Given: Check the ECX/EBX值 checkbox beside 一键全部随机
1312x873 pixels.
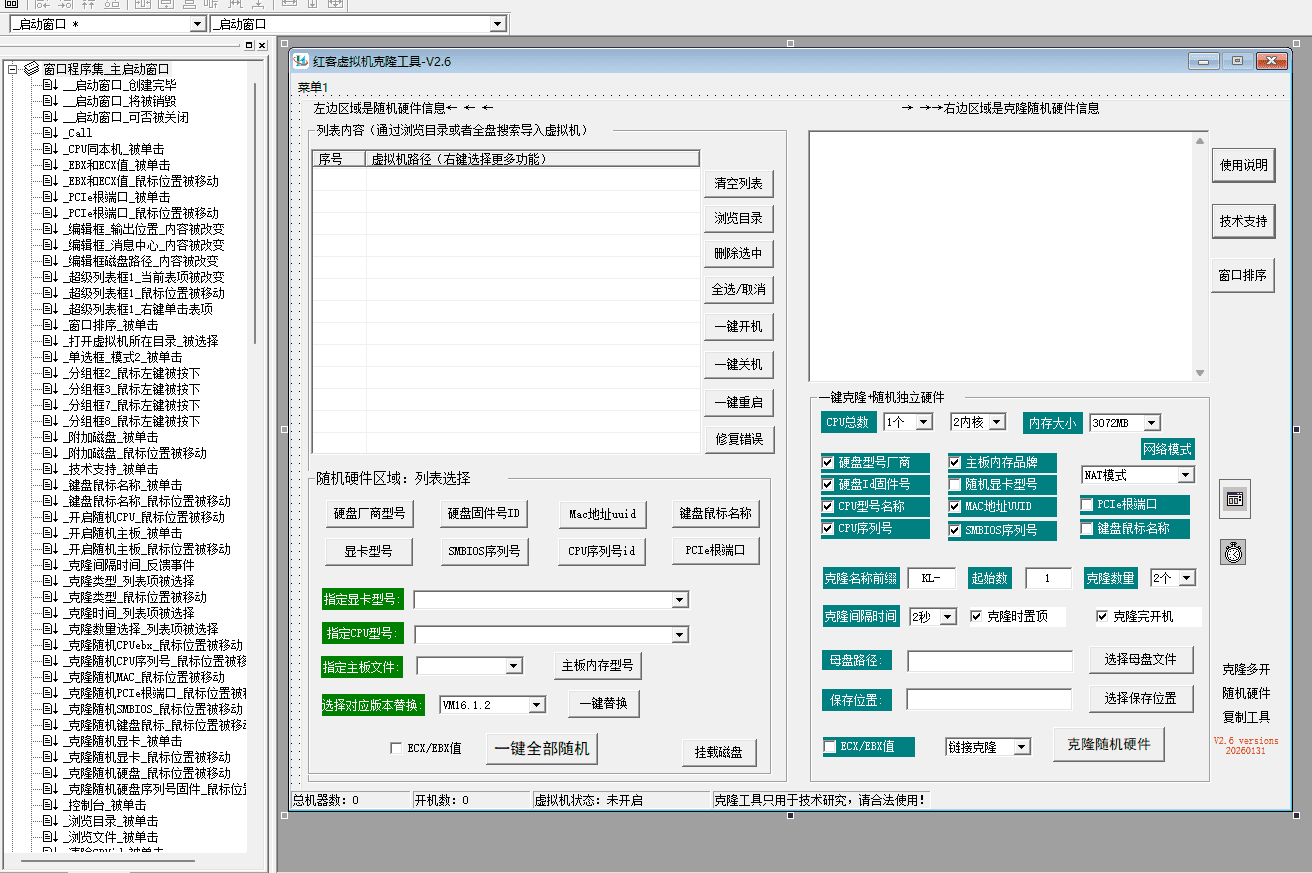Looking at the screenshot, I should click(396, 748).
